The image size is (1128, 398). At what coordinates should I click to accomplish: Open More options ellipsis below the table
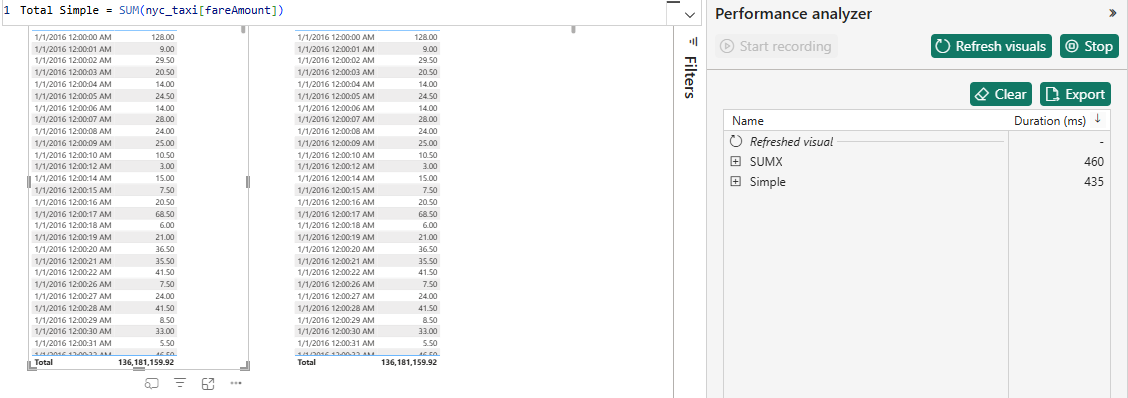(x=236, y=384)
